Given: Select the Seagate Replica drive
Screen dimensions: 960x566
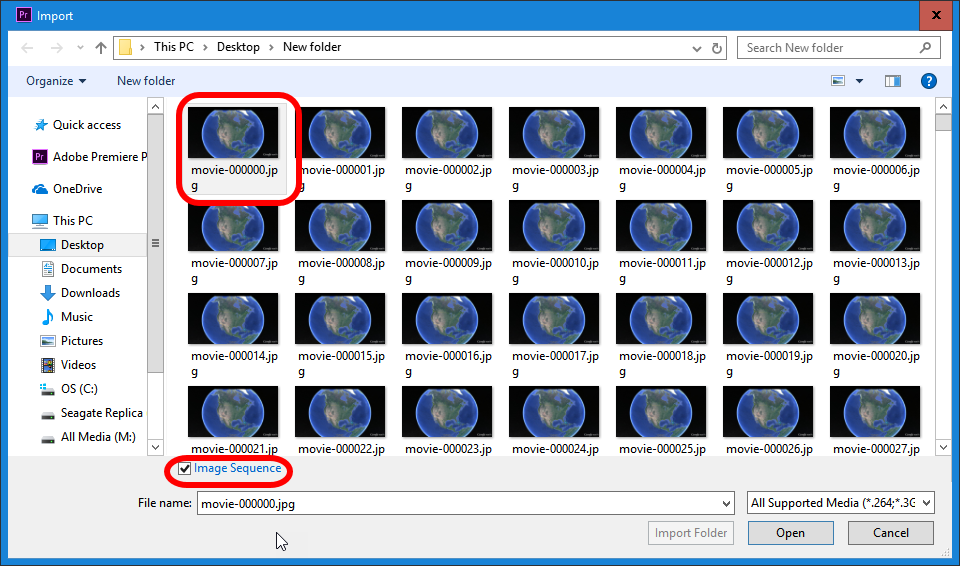Looking at the screenshot, I should click(92, 413).
